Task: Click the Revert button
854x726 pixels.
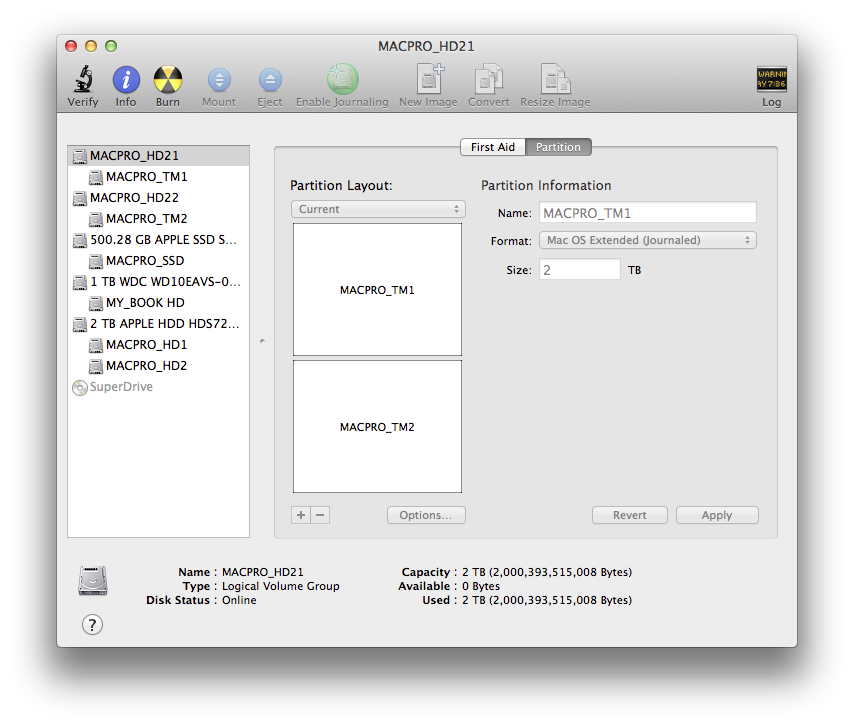Action: click(x=630, y=515)
